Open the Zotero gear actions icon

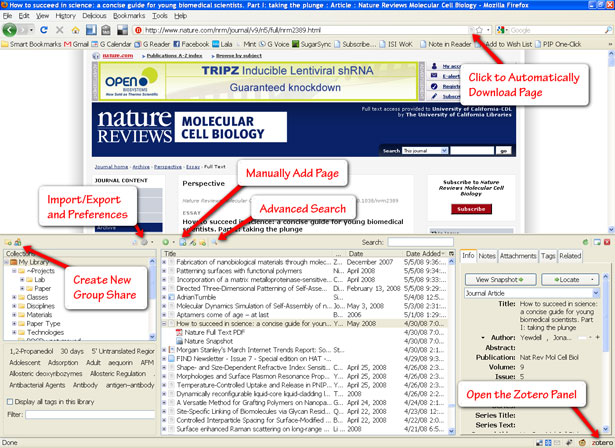pos(144,242)
